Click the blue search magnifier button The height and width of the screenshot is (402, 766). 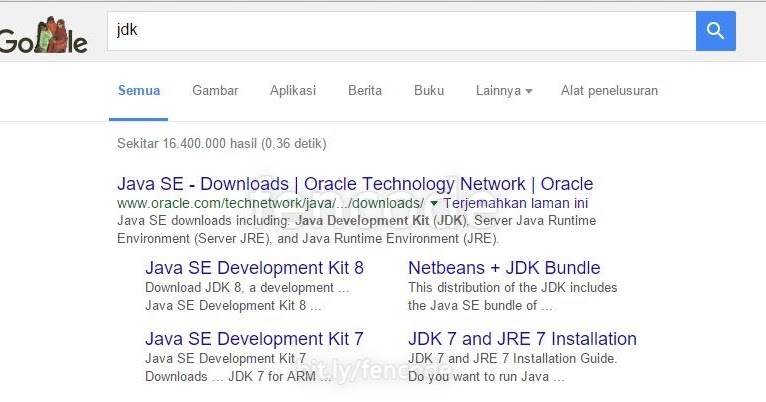[x=716, y=31]
